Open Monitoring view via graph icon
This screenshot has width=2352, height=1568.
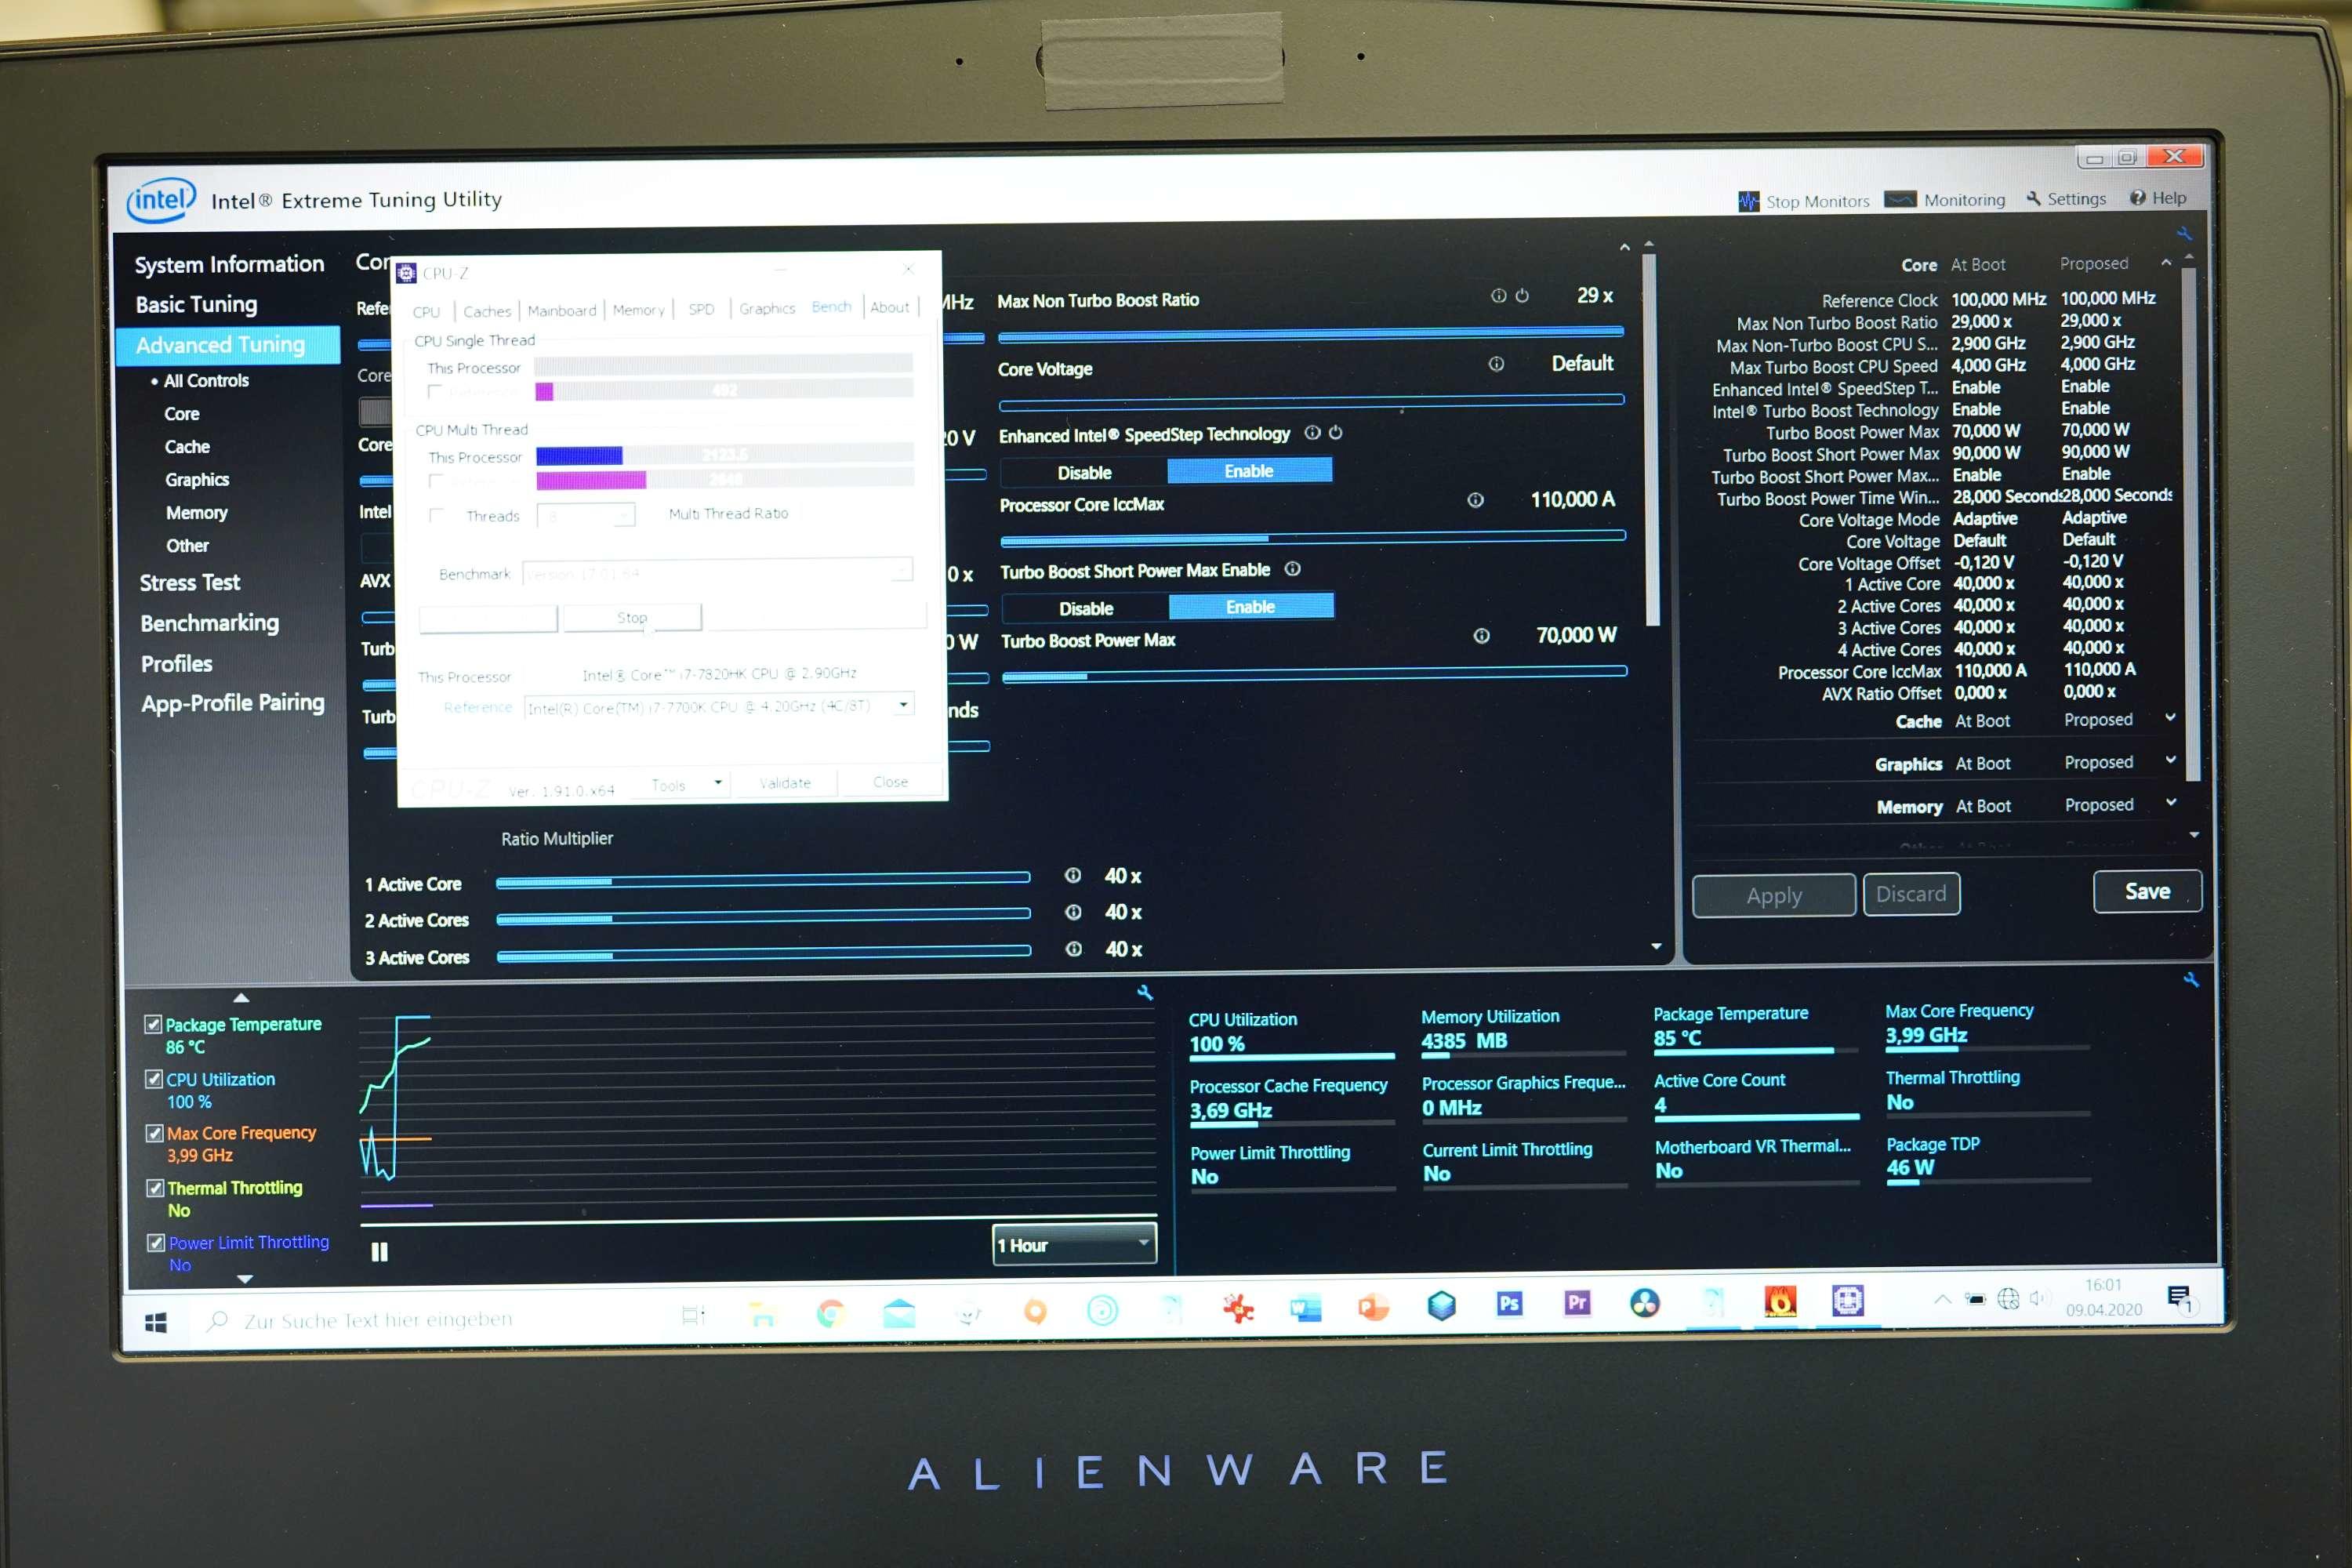click(1900, 200)
